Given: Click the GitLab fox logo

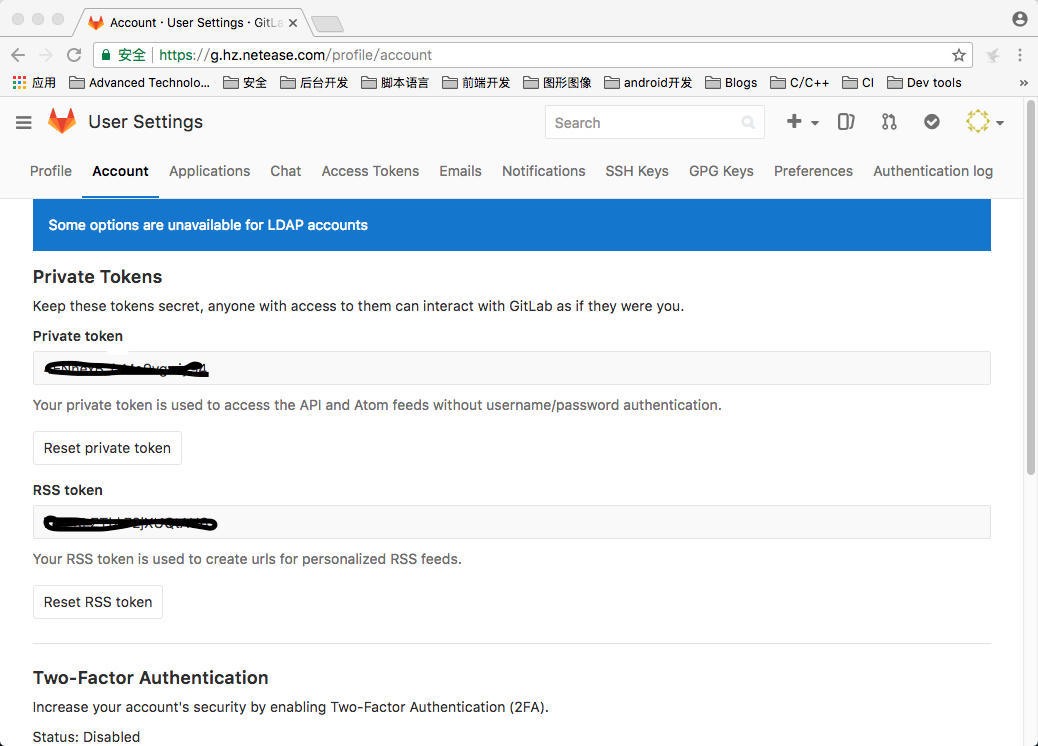Looking at the screenshot, I should (62, 121).
